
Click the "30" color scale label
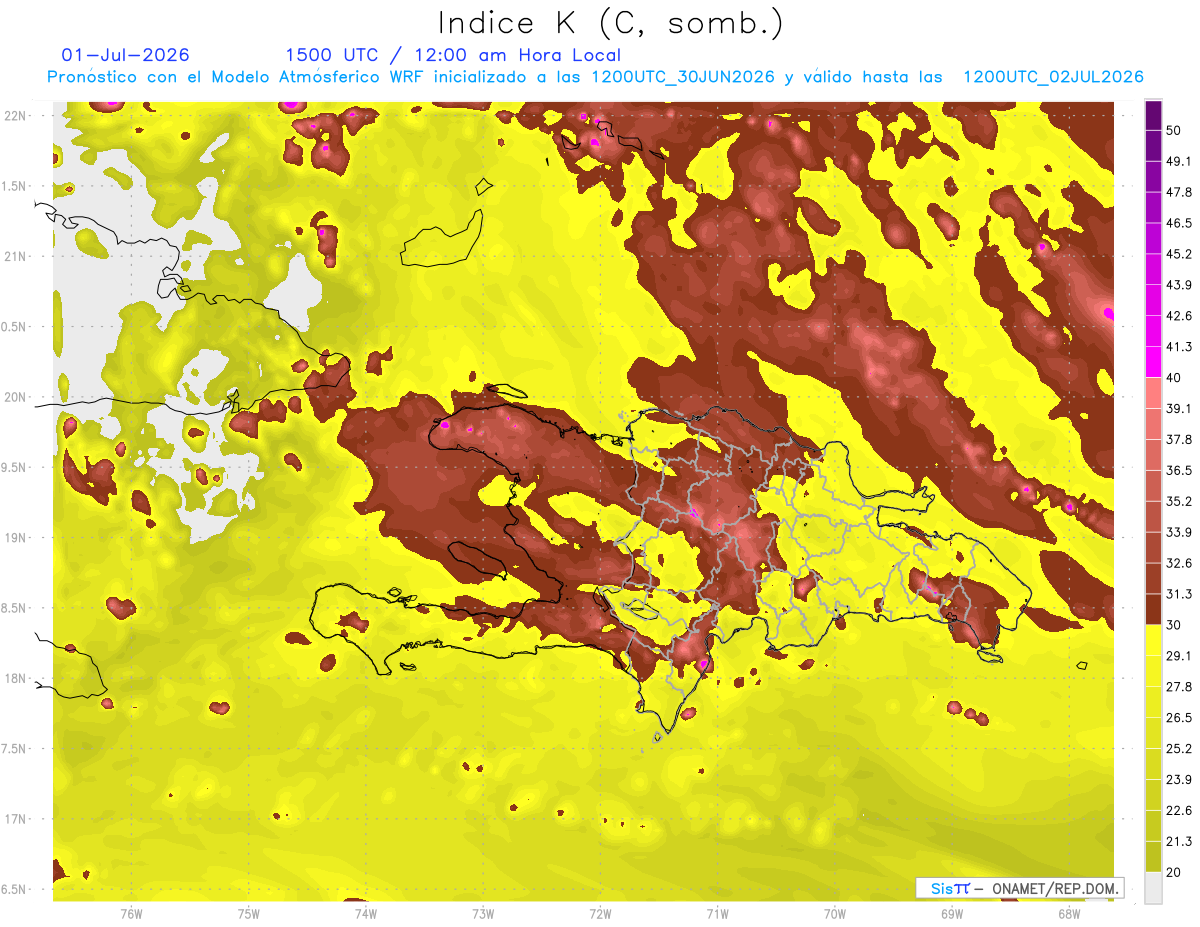click(1176, 625)
